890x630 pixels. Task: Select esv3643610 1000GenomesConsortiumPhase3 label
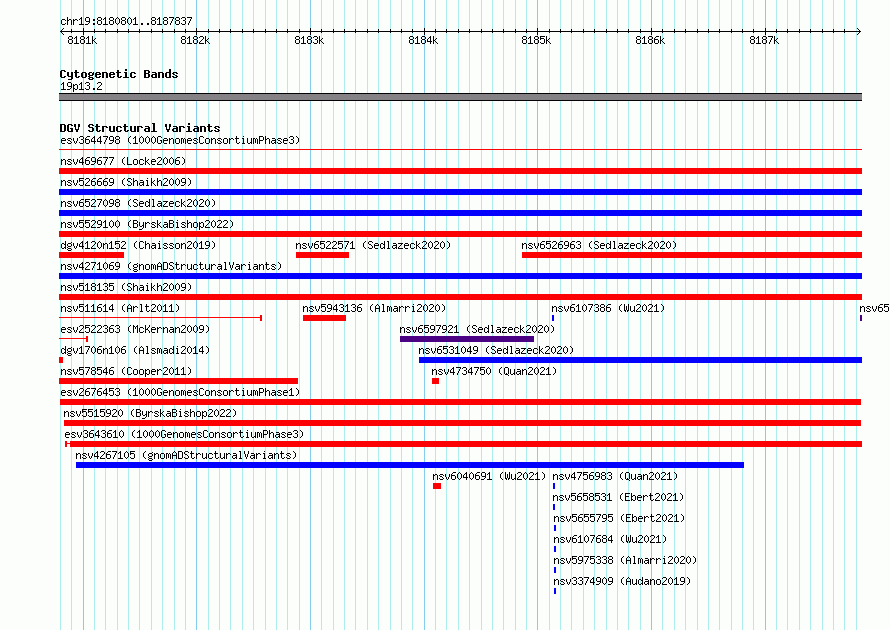coord(184,434)
